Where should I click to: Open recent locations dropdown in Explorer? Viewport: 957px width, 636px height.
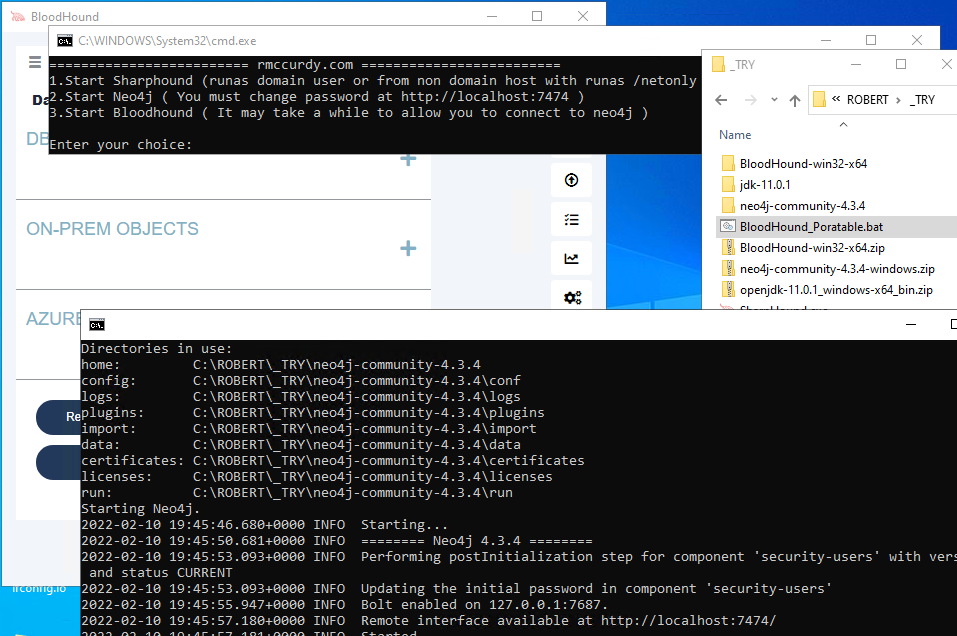774,100
